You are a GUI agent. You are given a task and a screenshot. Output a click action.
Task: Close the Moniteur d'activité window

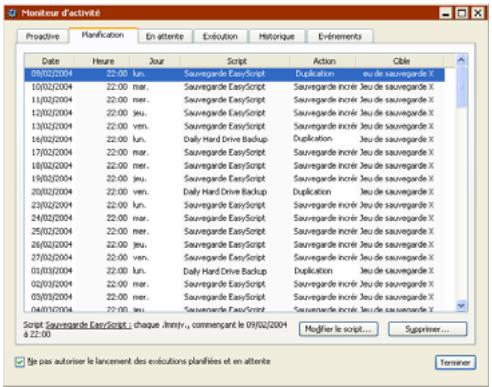click(478, 13)
